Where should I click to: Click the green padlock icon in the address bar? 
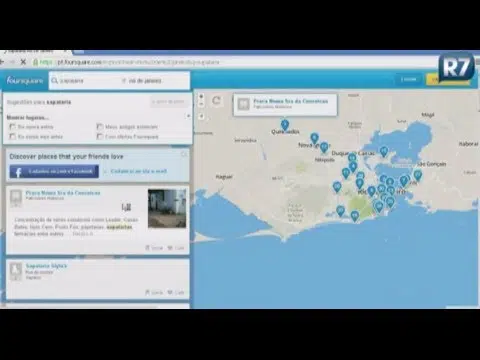(x=35, y=62)
